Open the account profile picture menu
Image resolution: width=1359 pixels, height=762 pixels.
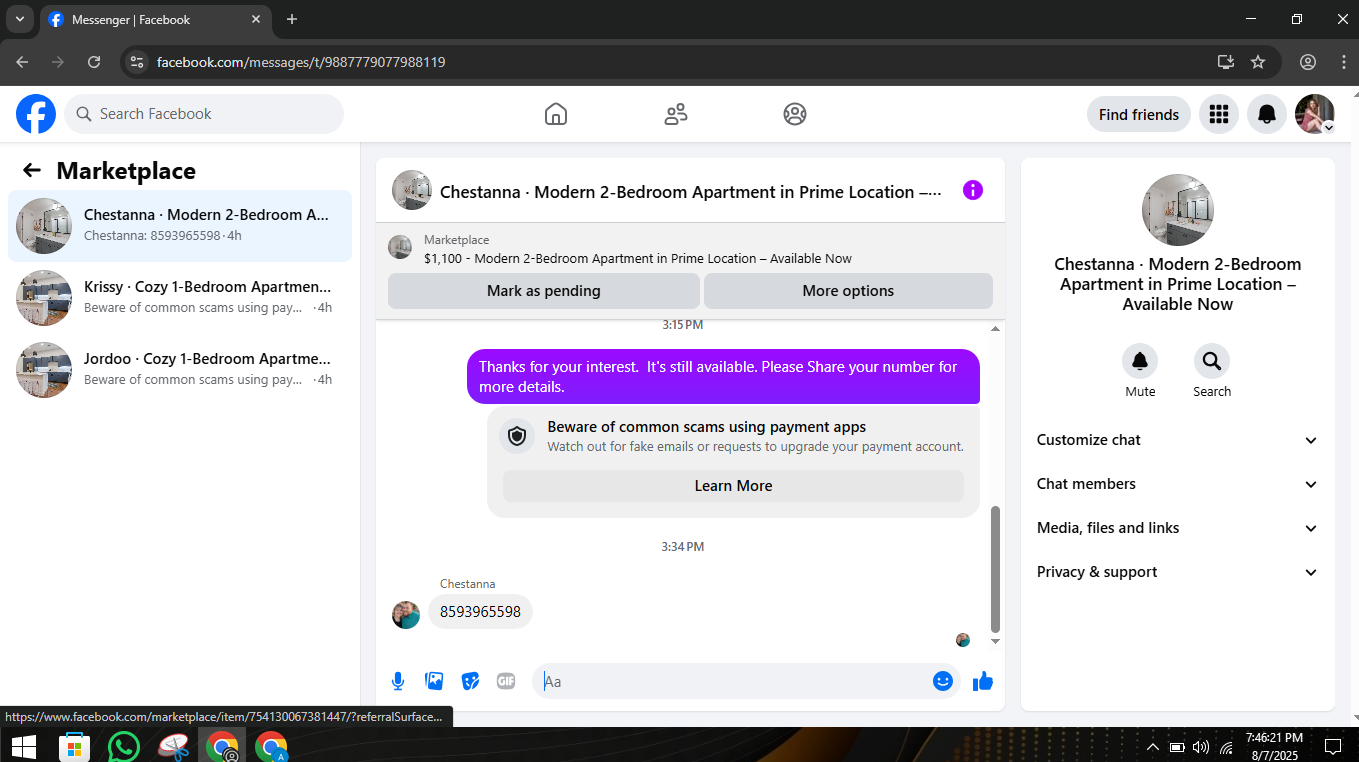1315,114
